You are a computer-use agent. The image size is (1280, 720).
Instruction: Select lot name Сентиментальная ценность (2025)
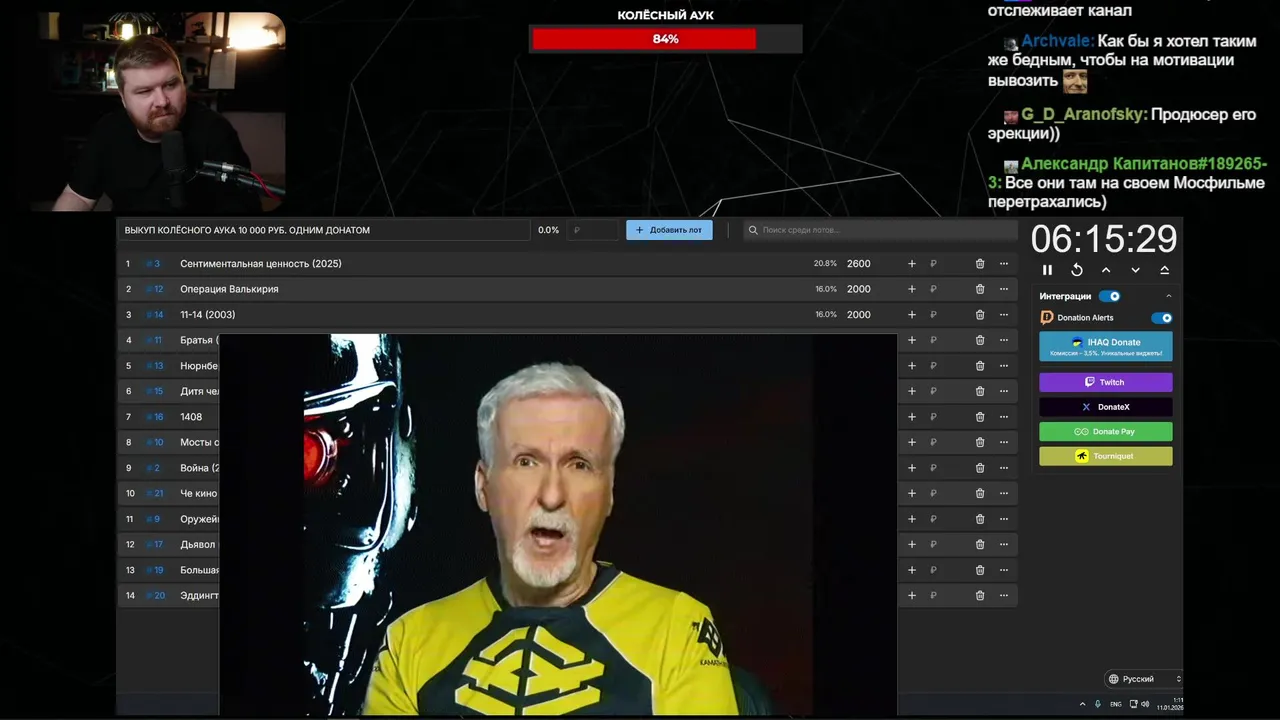pyautogui.click(x=261, y=264)
